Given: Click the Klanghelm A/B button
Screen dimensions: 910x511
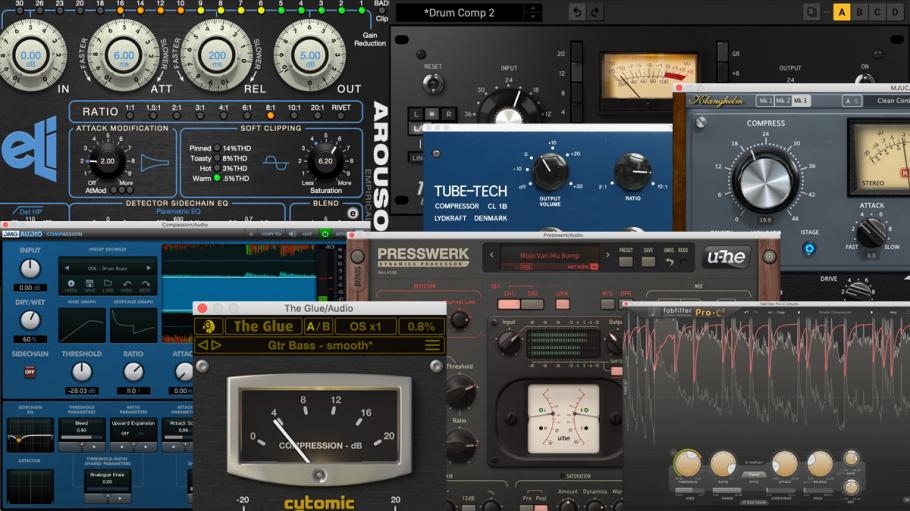Looking at the screenshot, I should click(x=852, y=100).
